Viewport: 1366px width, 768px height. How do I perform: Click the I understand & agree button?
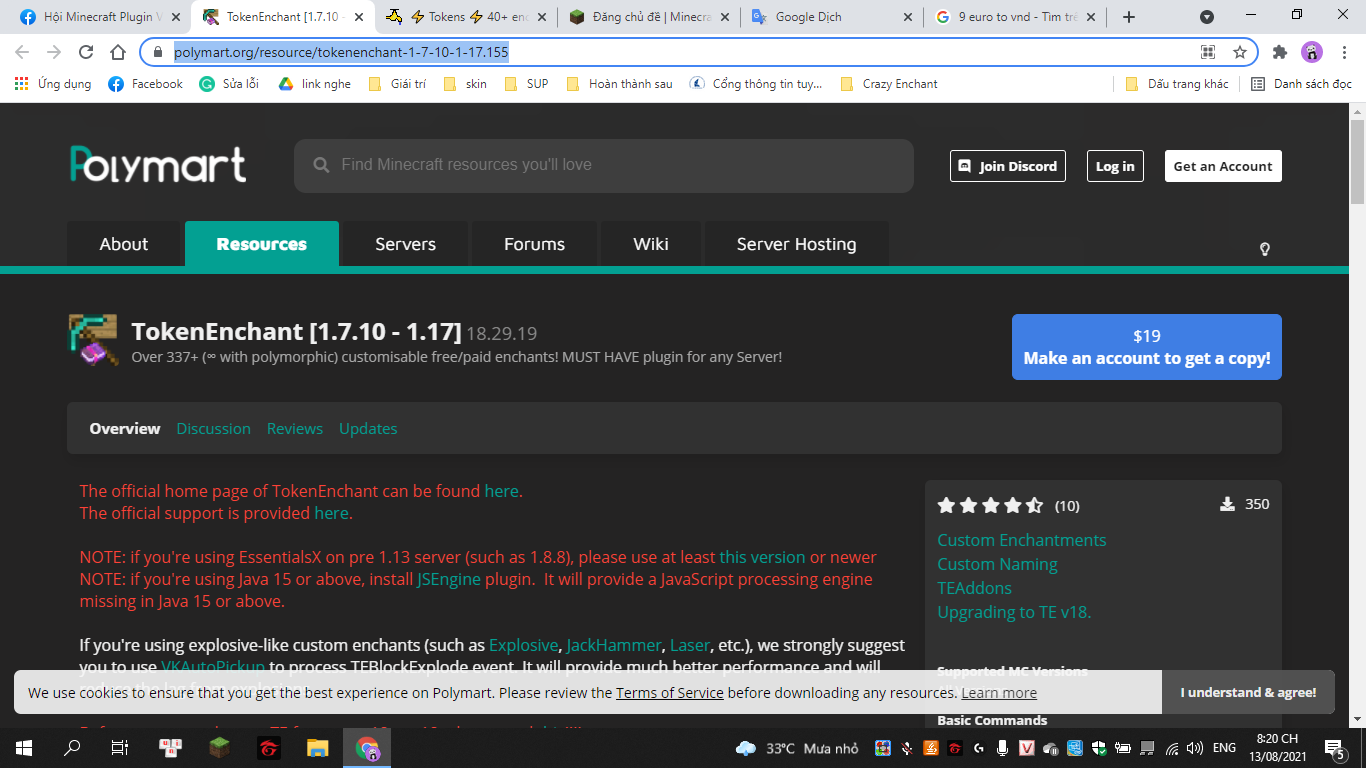(x=1248, y=692)
